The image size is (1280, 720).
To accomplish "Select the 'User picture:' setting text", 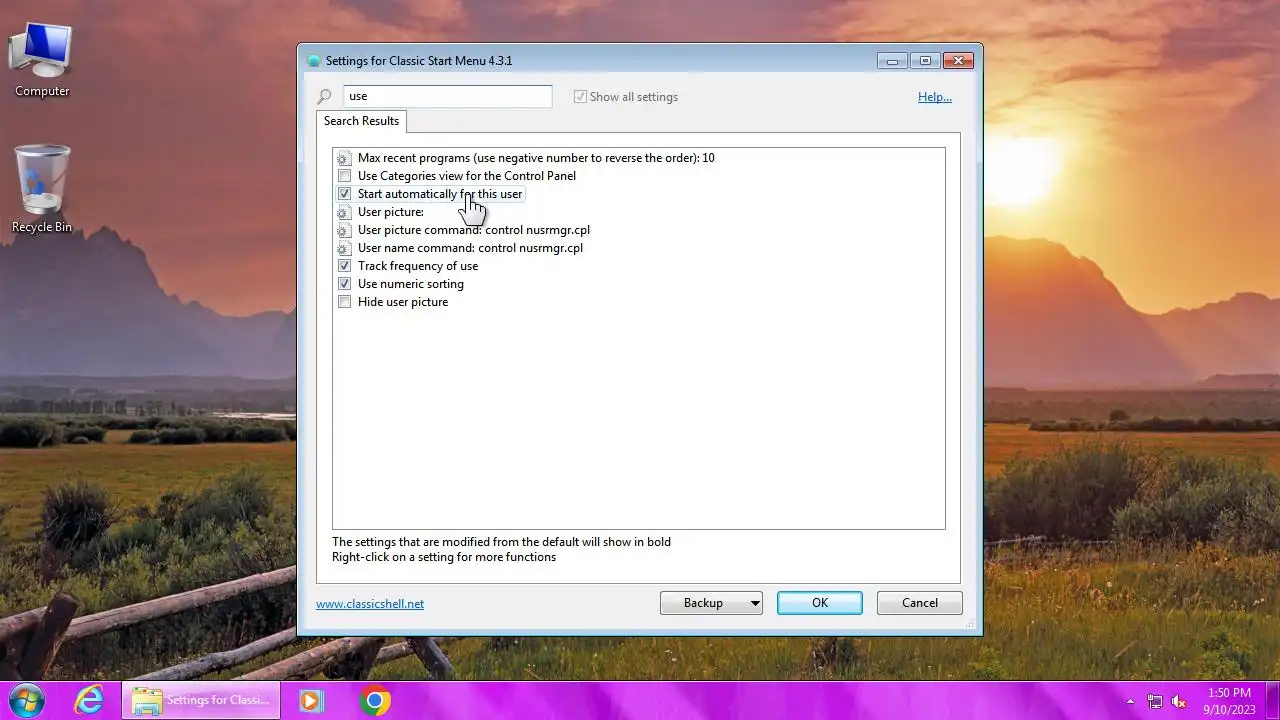I will coord(391,212).
